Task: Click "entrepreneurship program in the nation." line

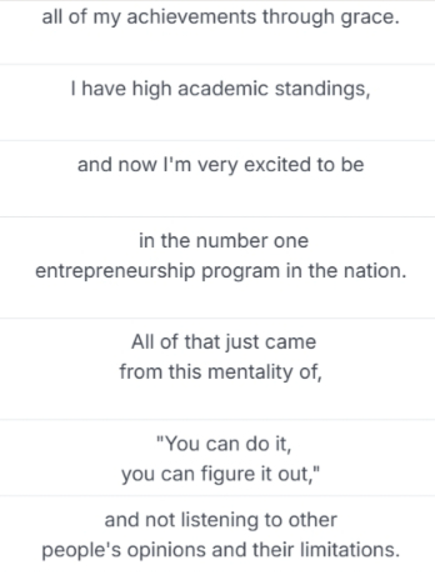Action: coord(220,271)
